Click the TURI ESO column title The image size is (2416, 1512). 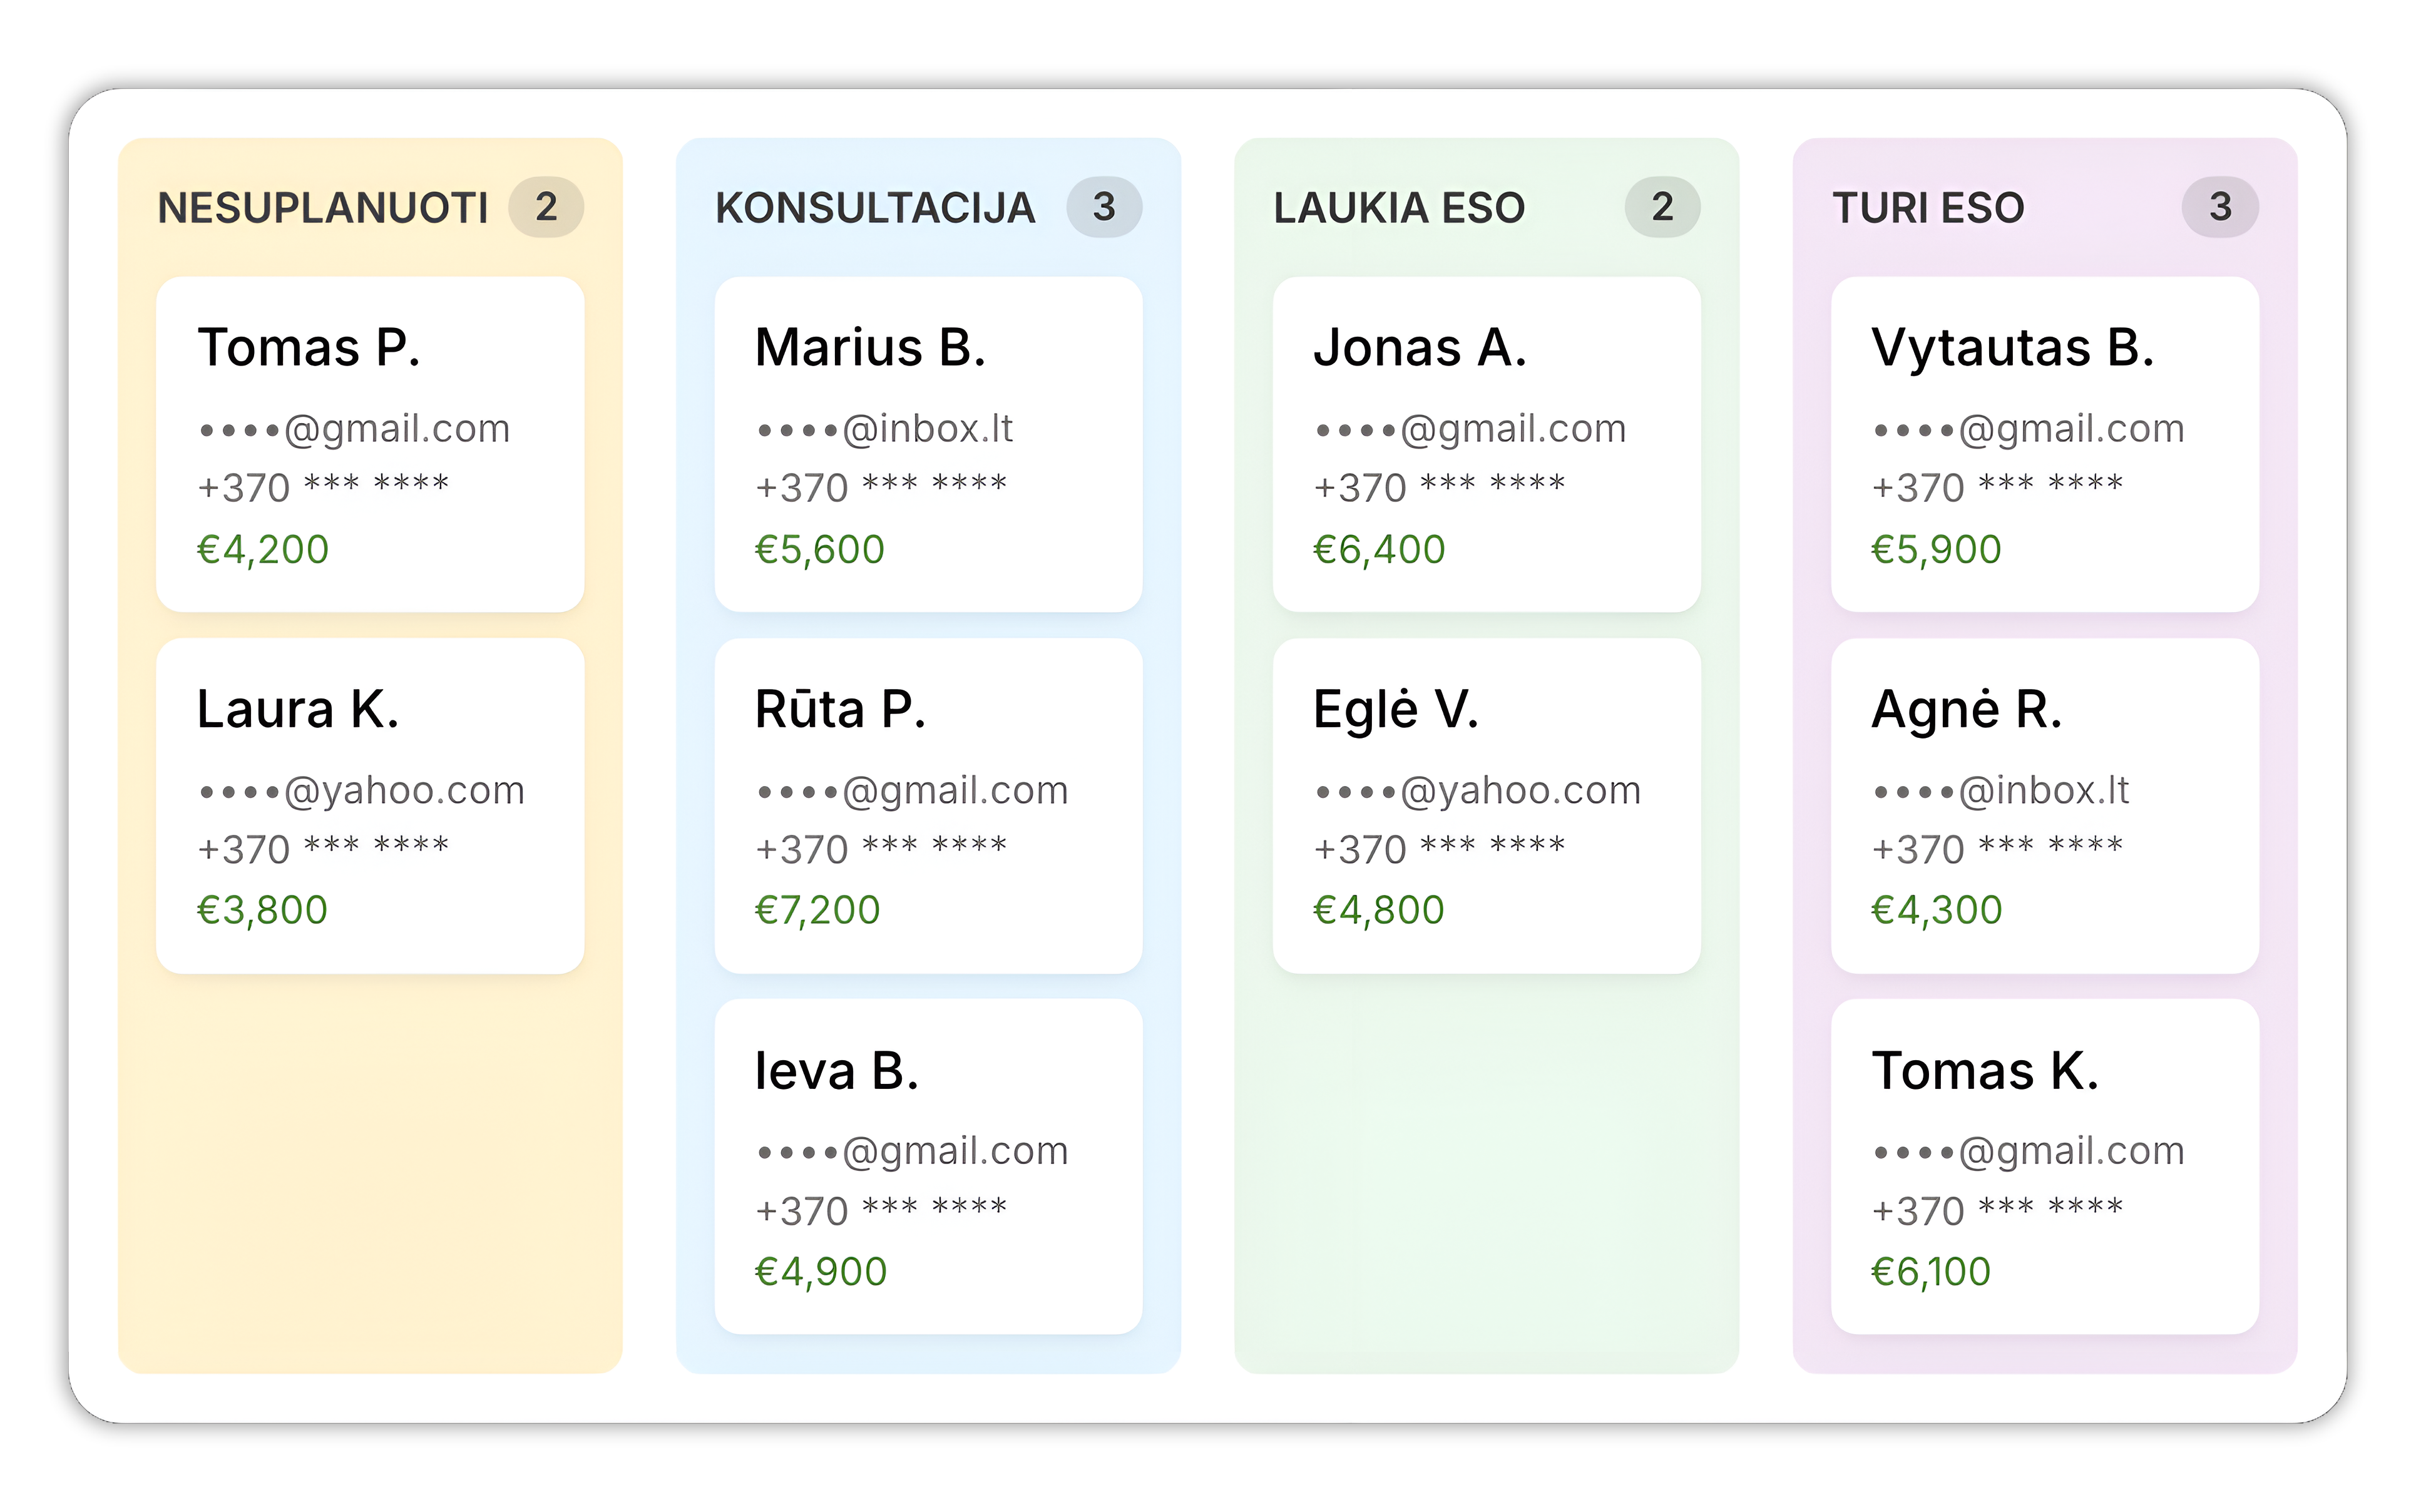point(1928,208)
